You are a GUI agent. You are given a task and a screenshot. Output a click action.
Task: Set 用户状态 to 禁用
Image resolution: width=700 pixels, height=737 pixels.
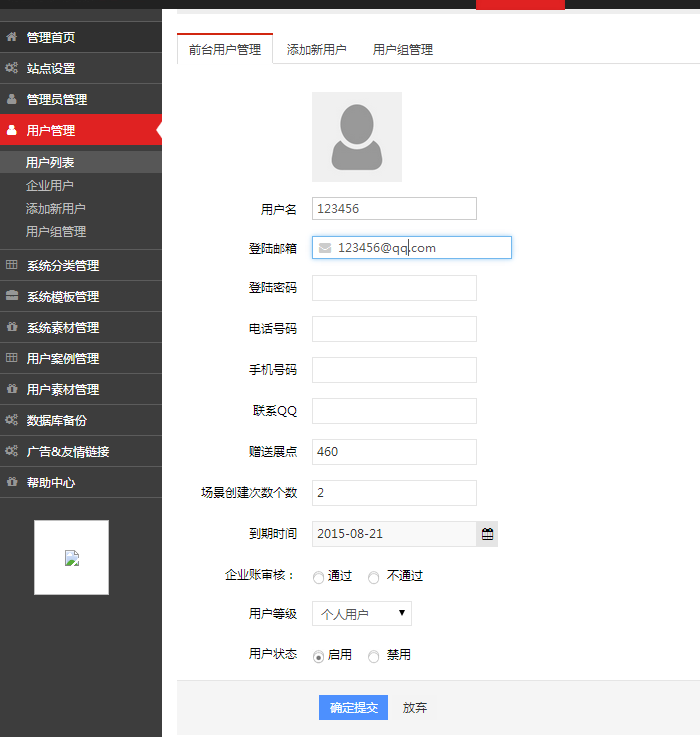click(374, 656)
